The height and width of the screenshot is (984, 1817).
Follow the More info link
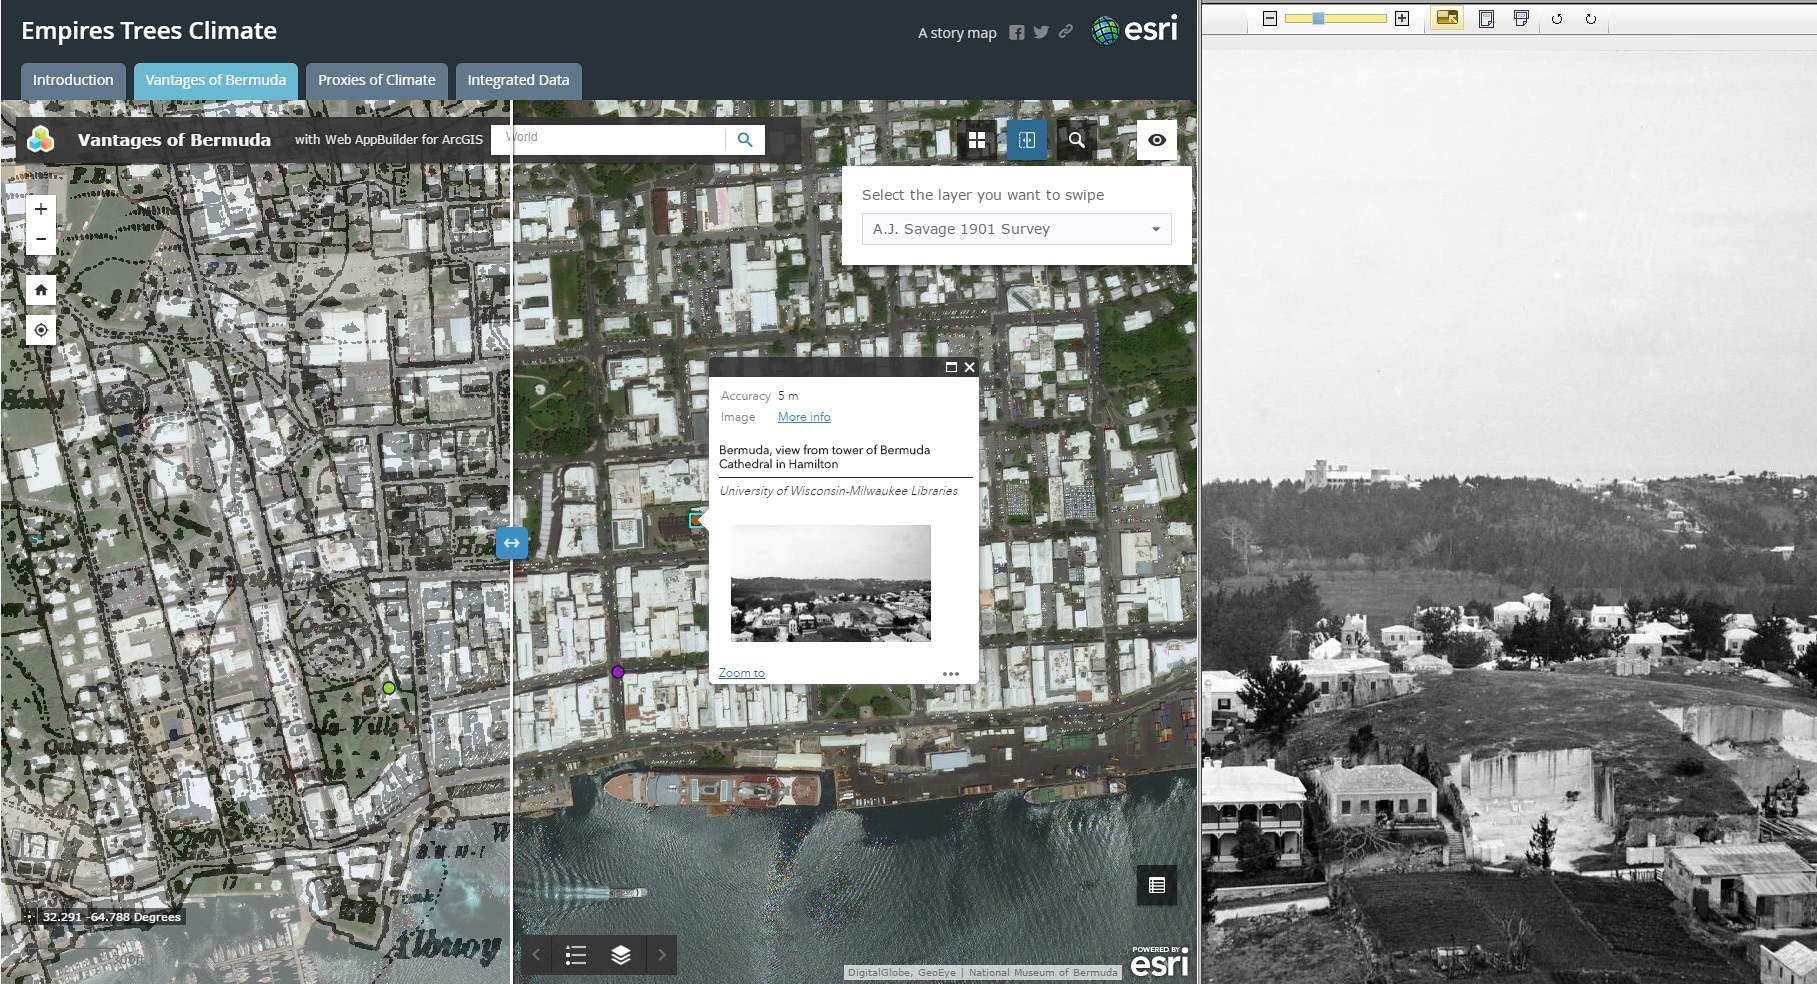804,417
